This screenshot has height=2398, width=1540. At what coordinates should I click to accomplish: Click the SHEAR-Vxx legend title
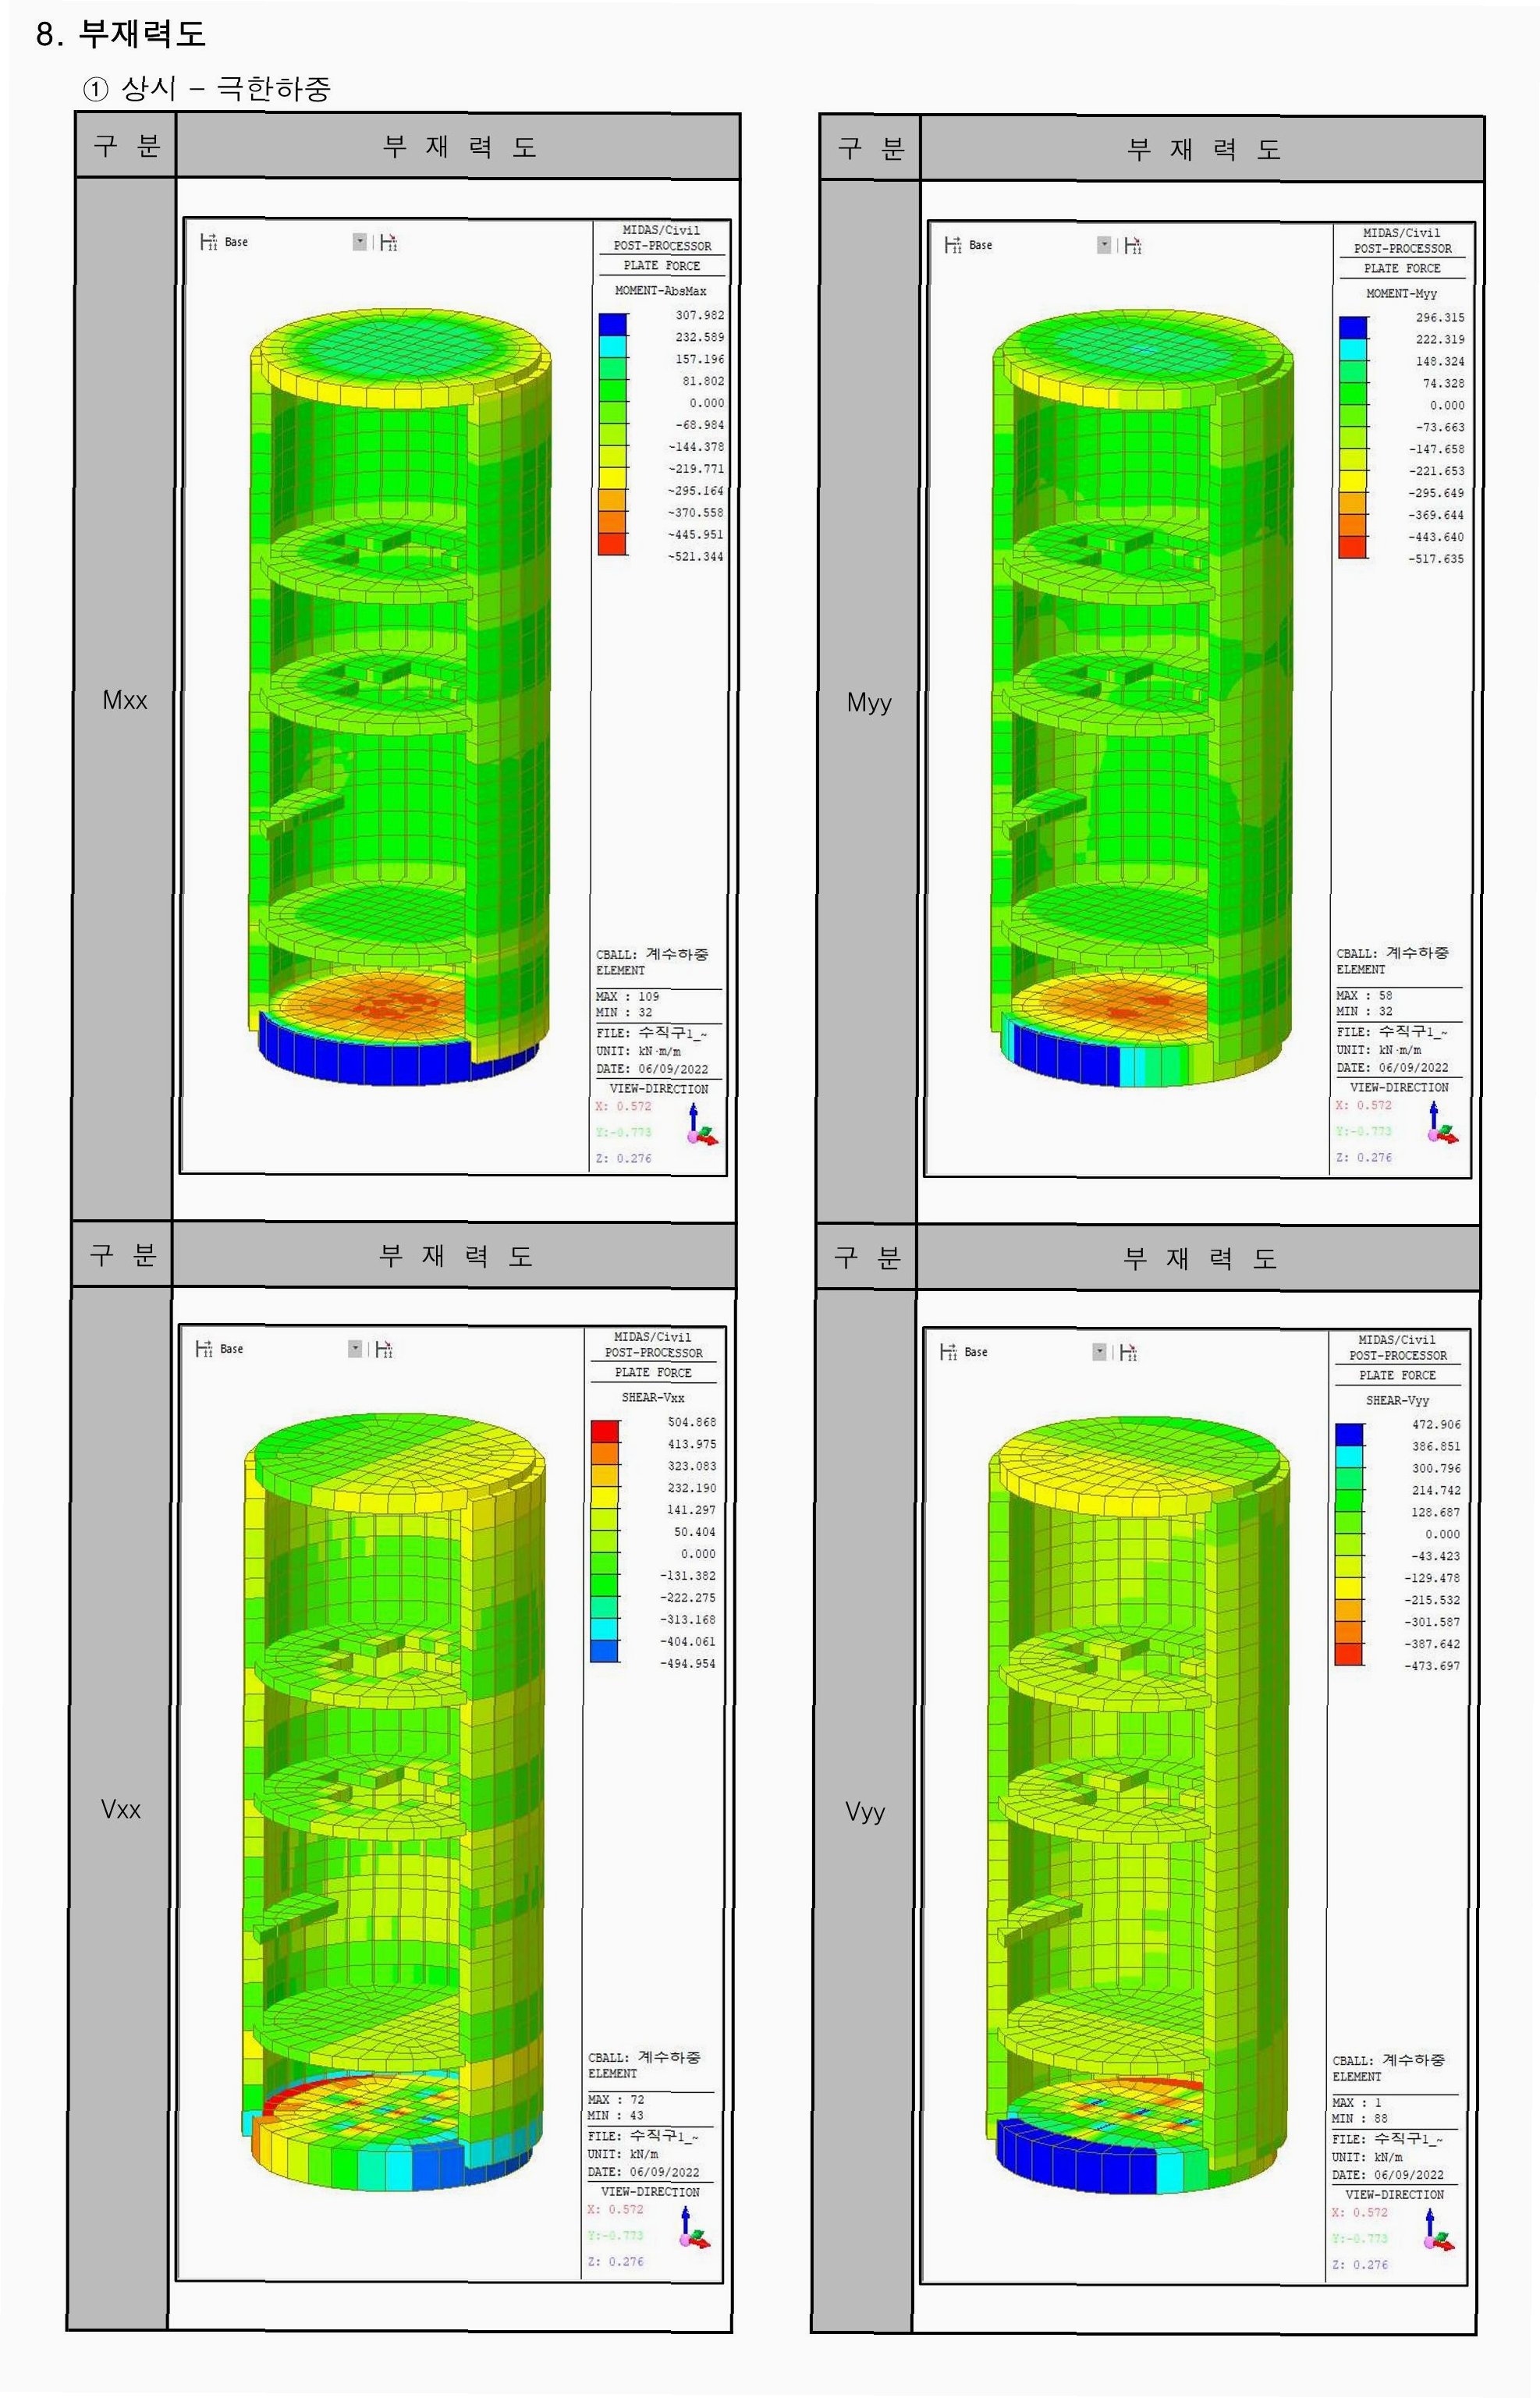tap(653, 1397)
